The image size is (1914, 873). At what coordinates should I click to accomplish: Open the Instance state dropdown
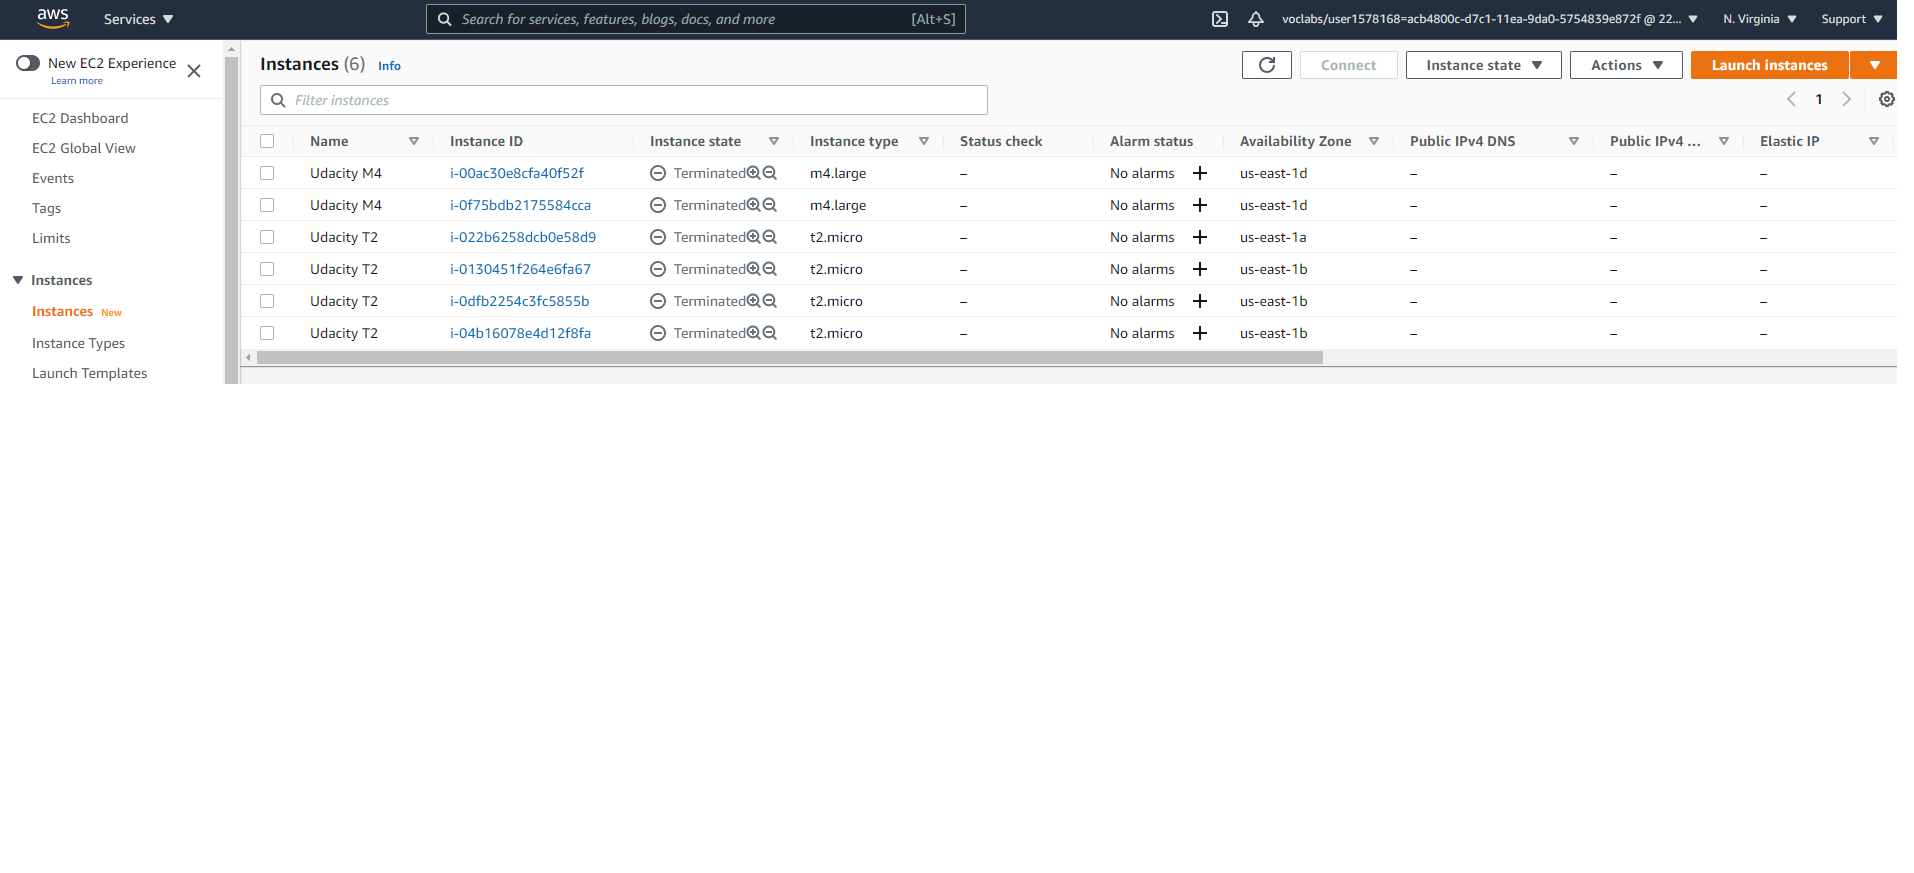point(1483,65)
